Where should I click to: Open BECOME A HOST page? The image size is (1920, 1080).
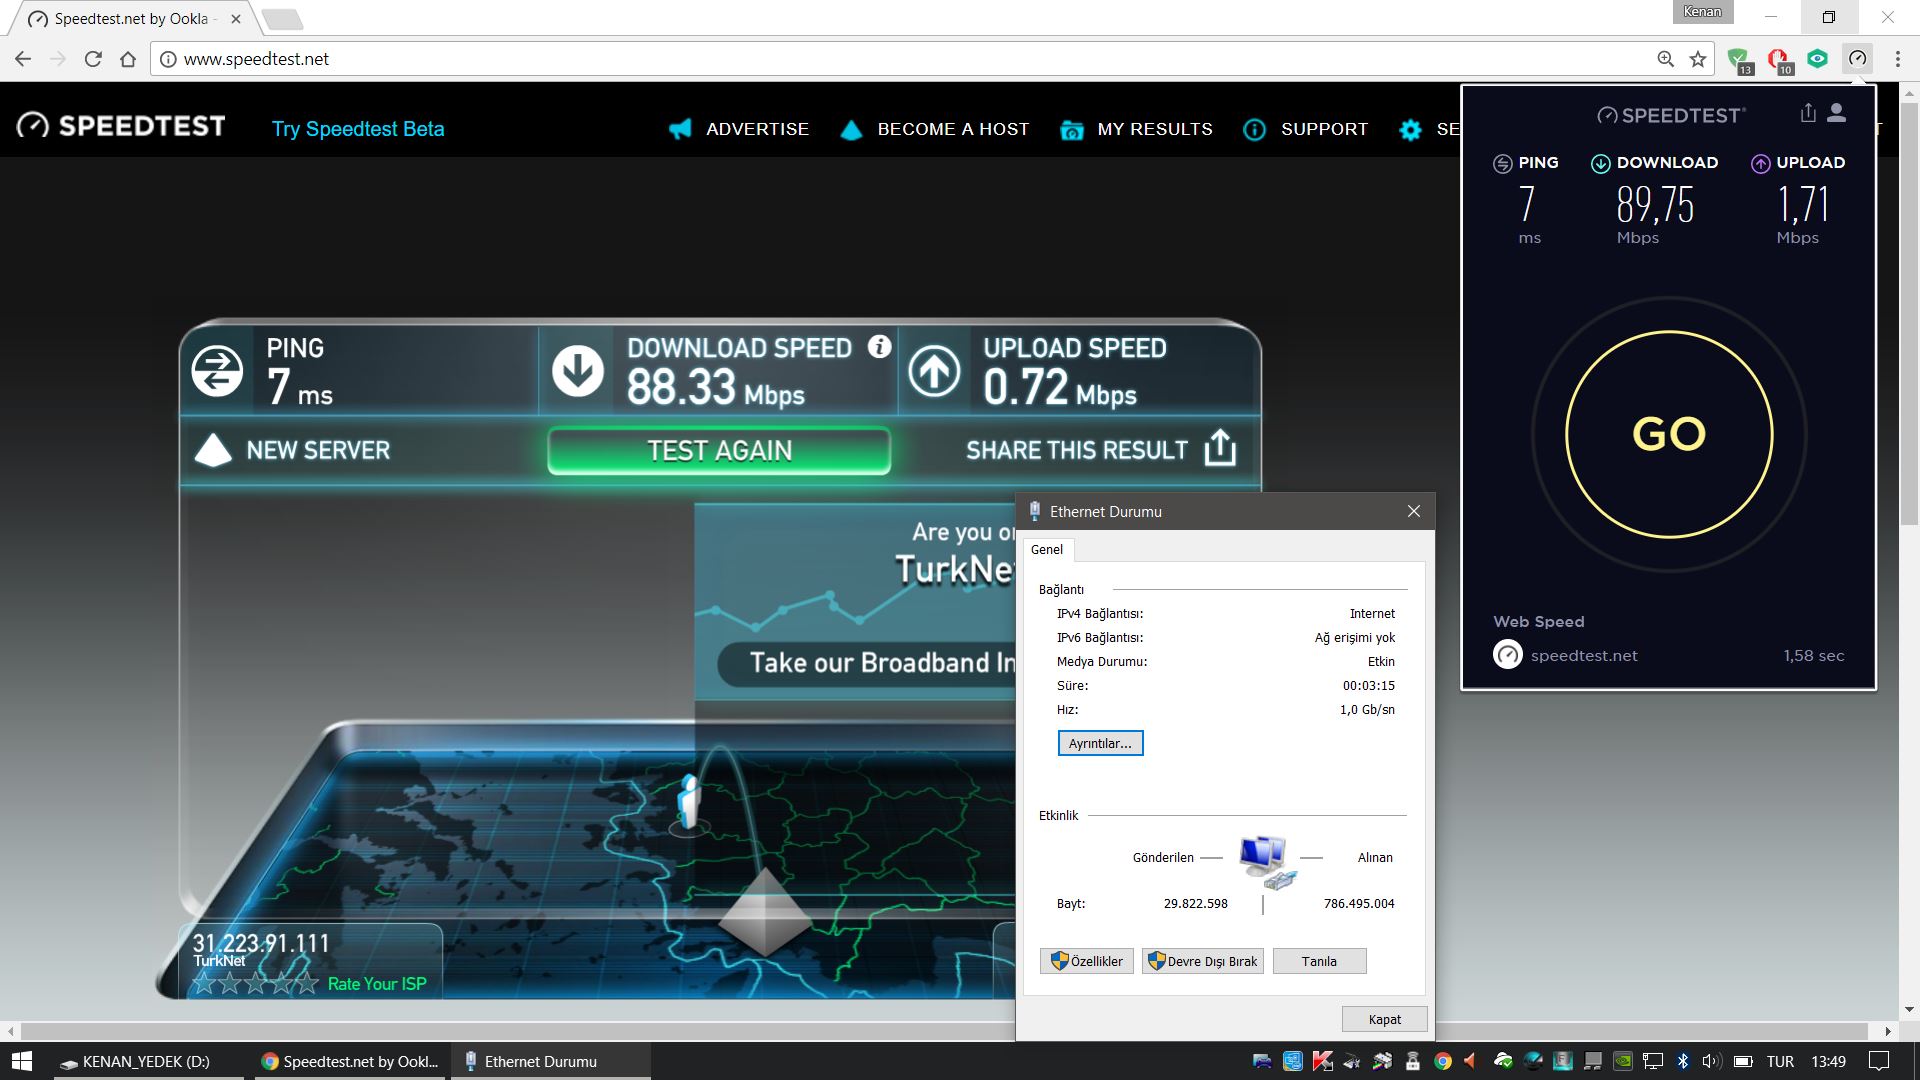click(x=934, y=129)
